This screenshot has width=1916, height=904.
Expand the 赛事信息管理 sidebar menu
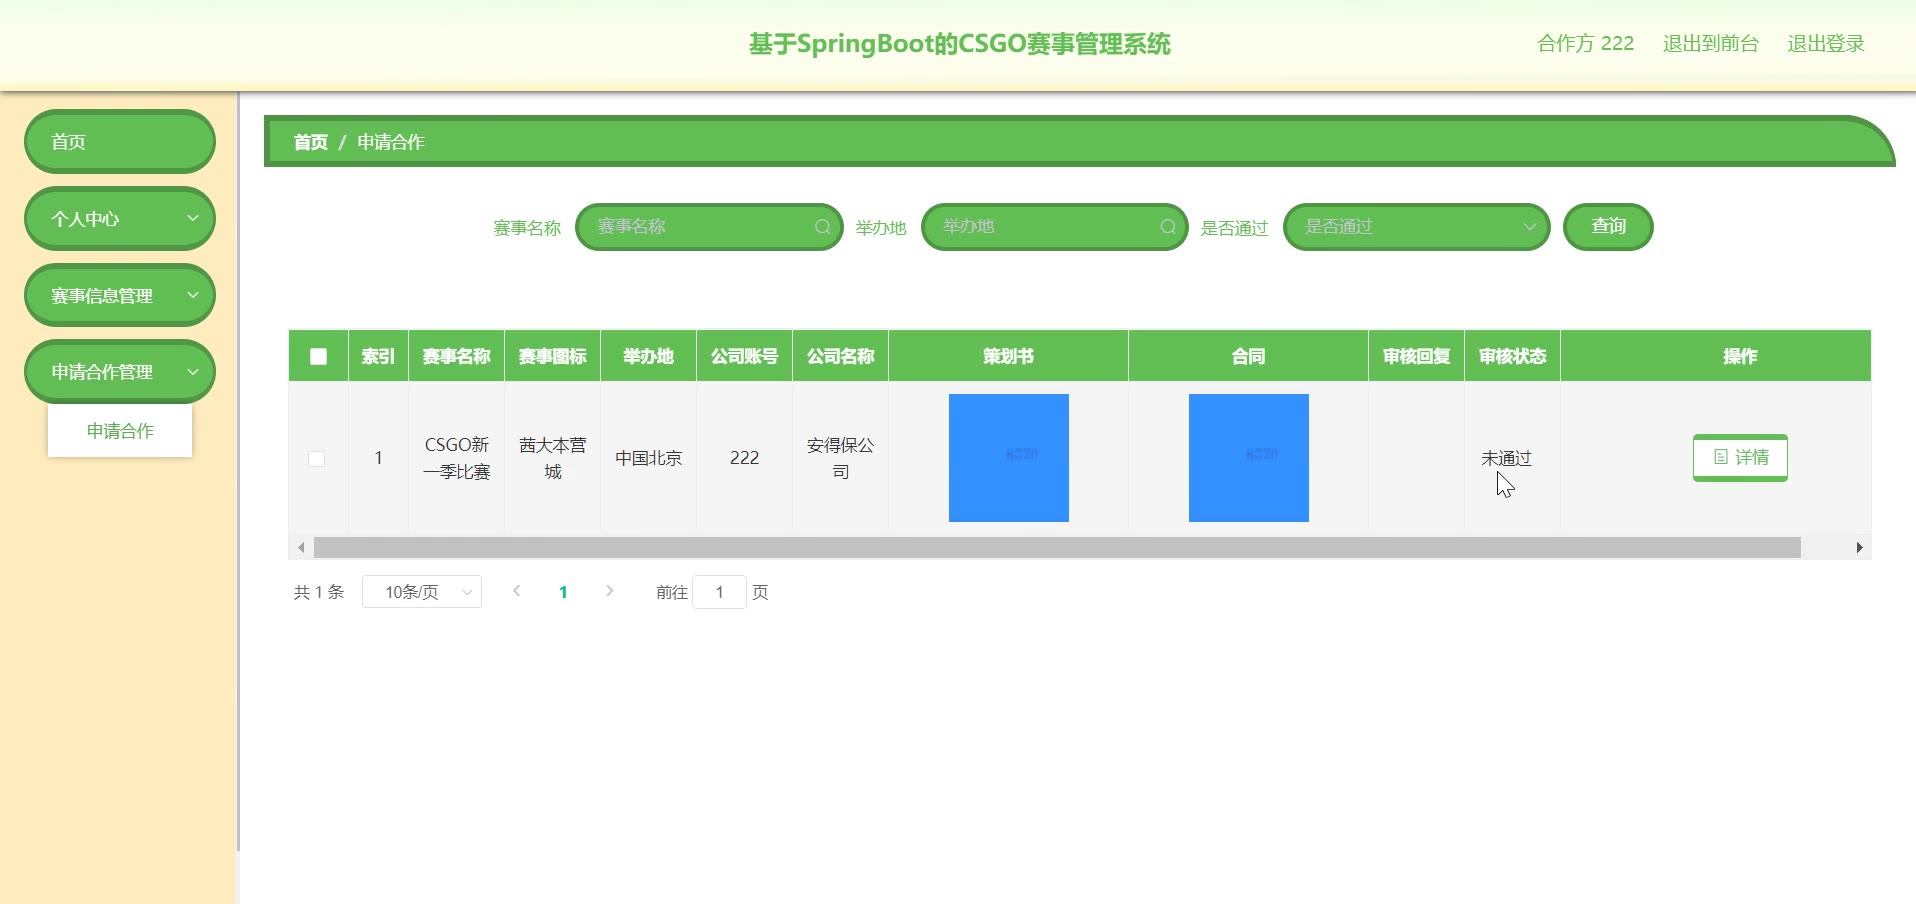pos(120,295)
